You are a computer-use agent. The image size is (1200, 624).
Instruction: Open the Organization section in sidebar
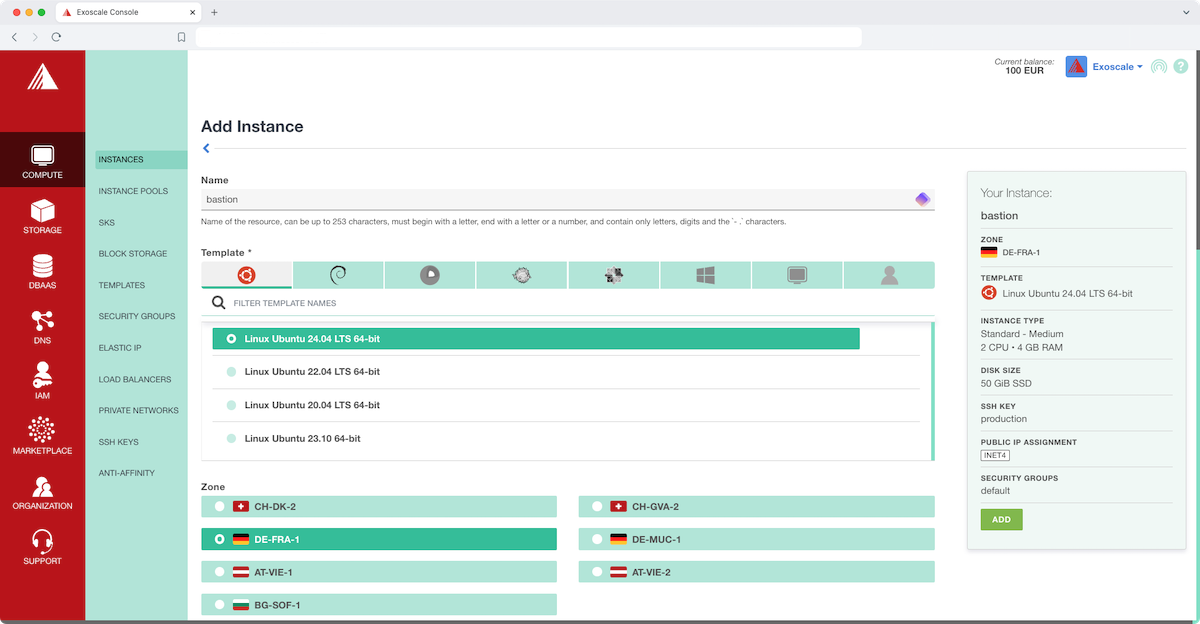coord(42,491)
